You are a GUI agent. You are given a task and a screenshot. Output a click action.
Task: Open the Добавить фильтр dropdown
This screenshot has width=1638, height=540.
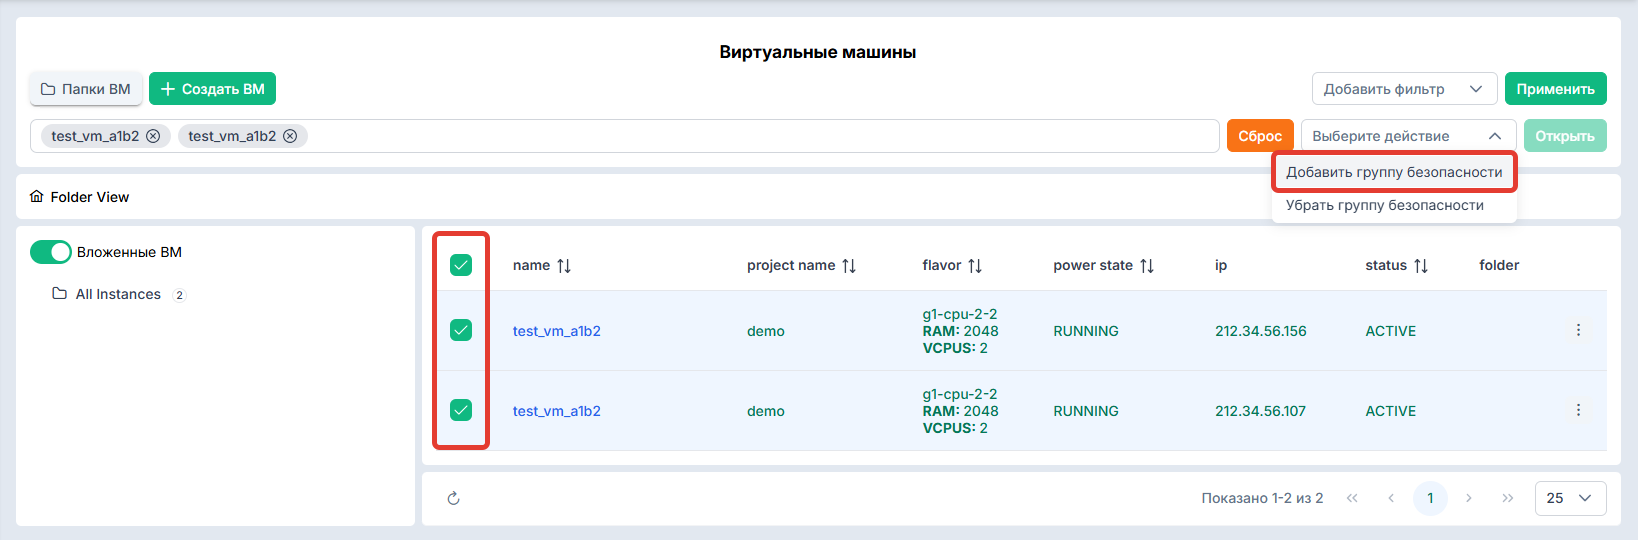coord(1404,89)
